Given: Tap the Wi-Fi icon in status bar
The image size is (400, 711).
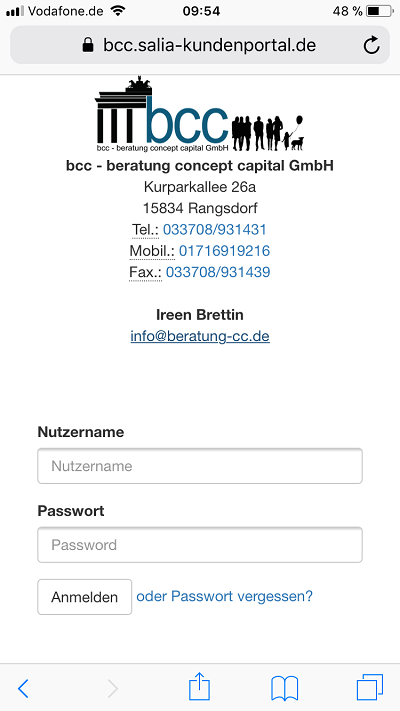Looking at the screenshot, I should pos(118,11).
